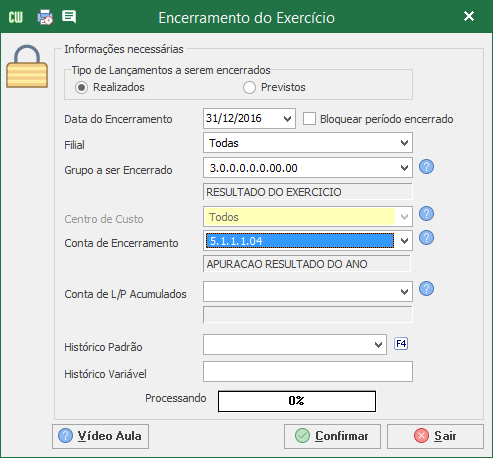Show help icon beside Centro de Custo

[x=426, y=214]
